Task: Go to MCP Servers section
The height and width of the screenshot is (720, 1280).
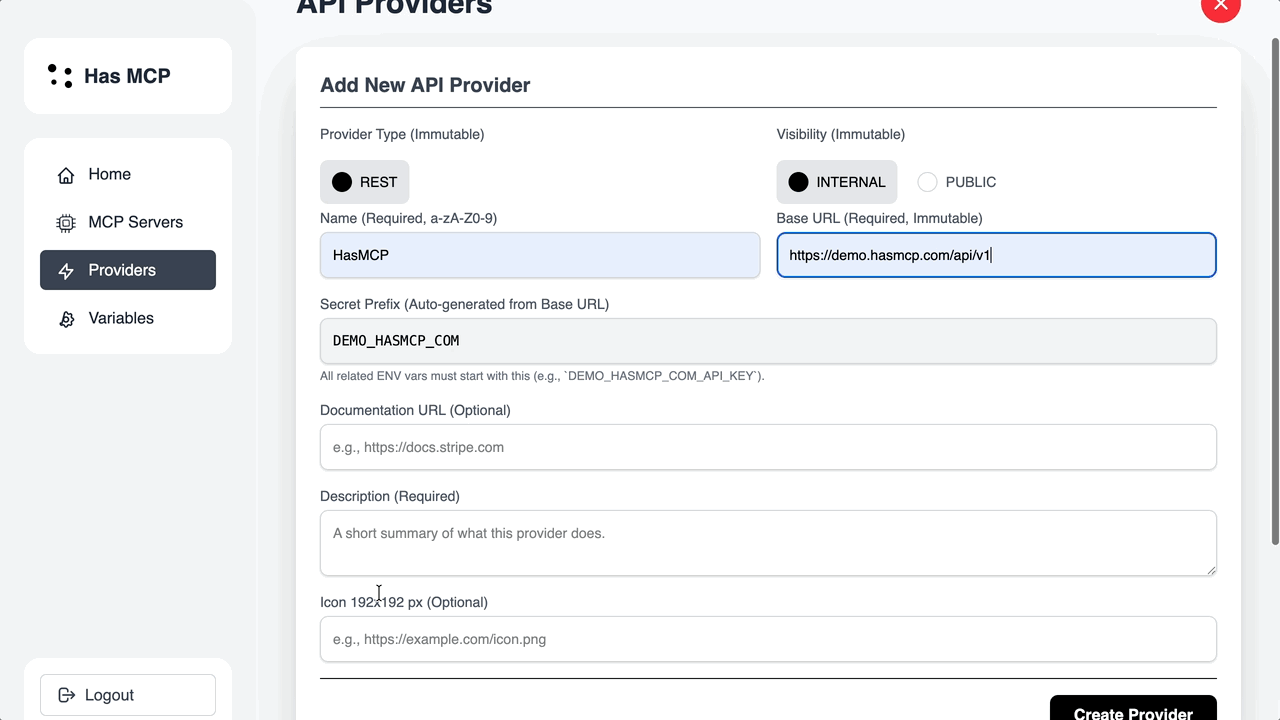Action: [x=128, y=222]
